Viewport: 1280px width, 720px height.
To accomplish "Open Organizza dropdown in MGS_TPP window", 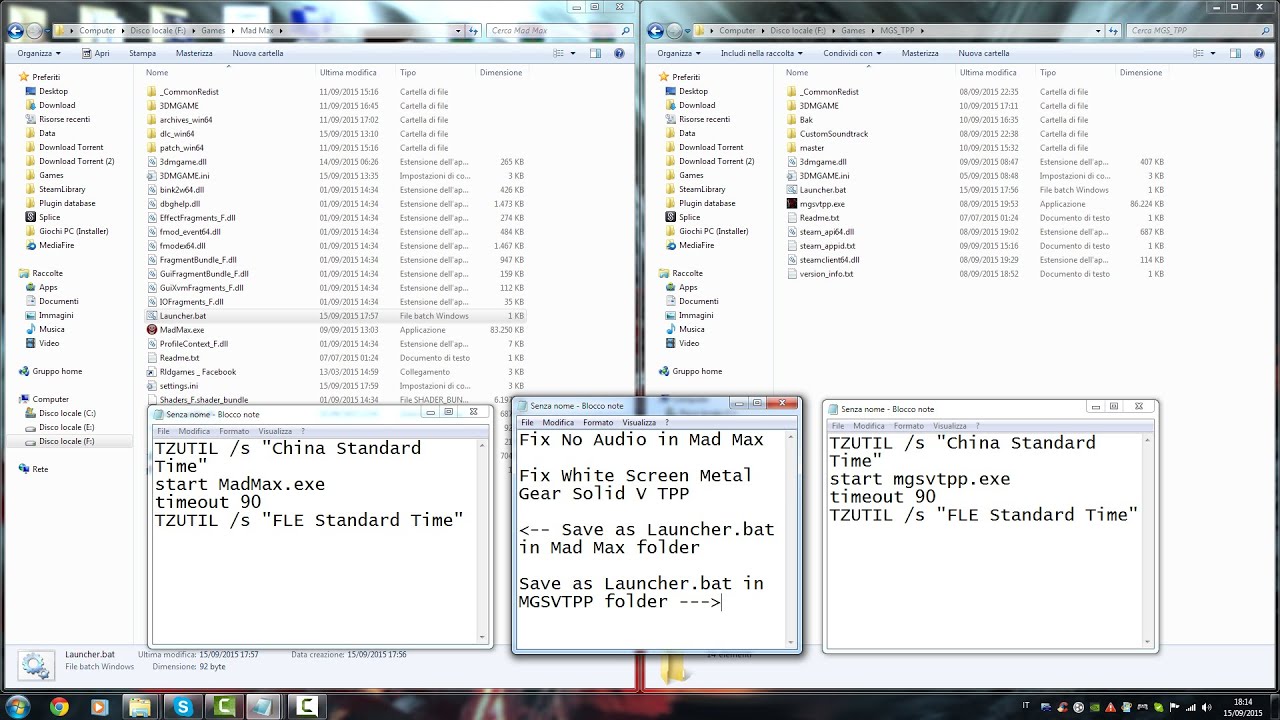I will [x=679, y=53].
